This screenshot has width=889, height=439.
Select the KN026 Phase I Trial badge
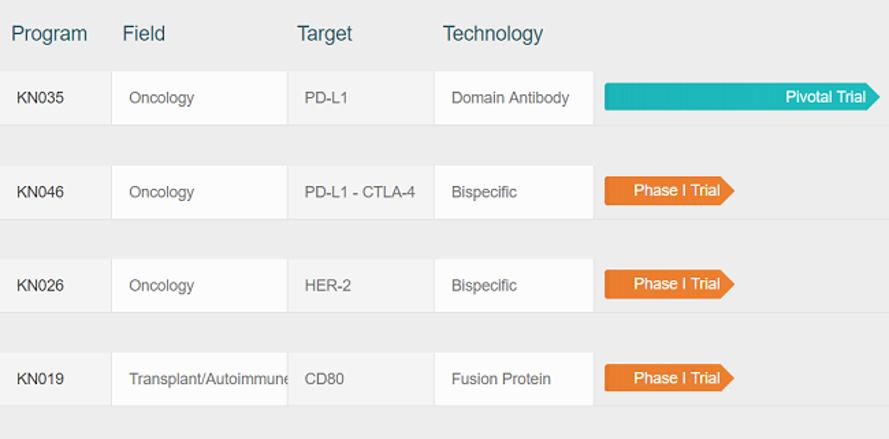(669, 284)
